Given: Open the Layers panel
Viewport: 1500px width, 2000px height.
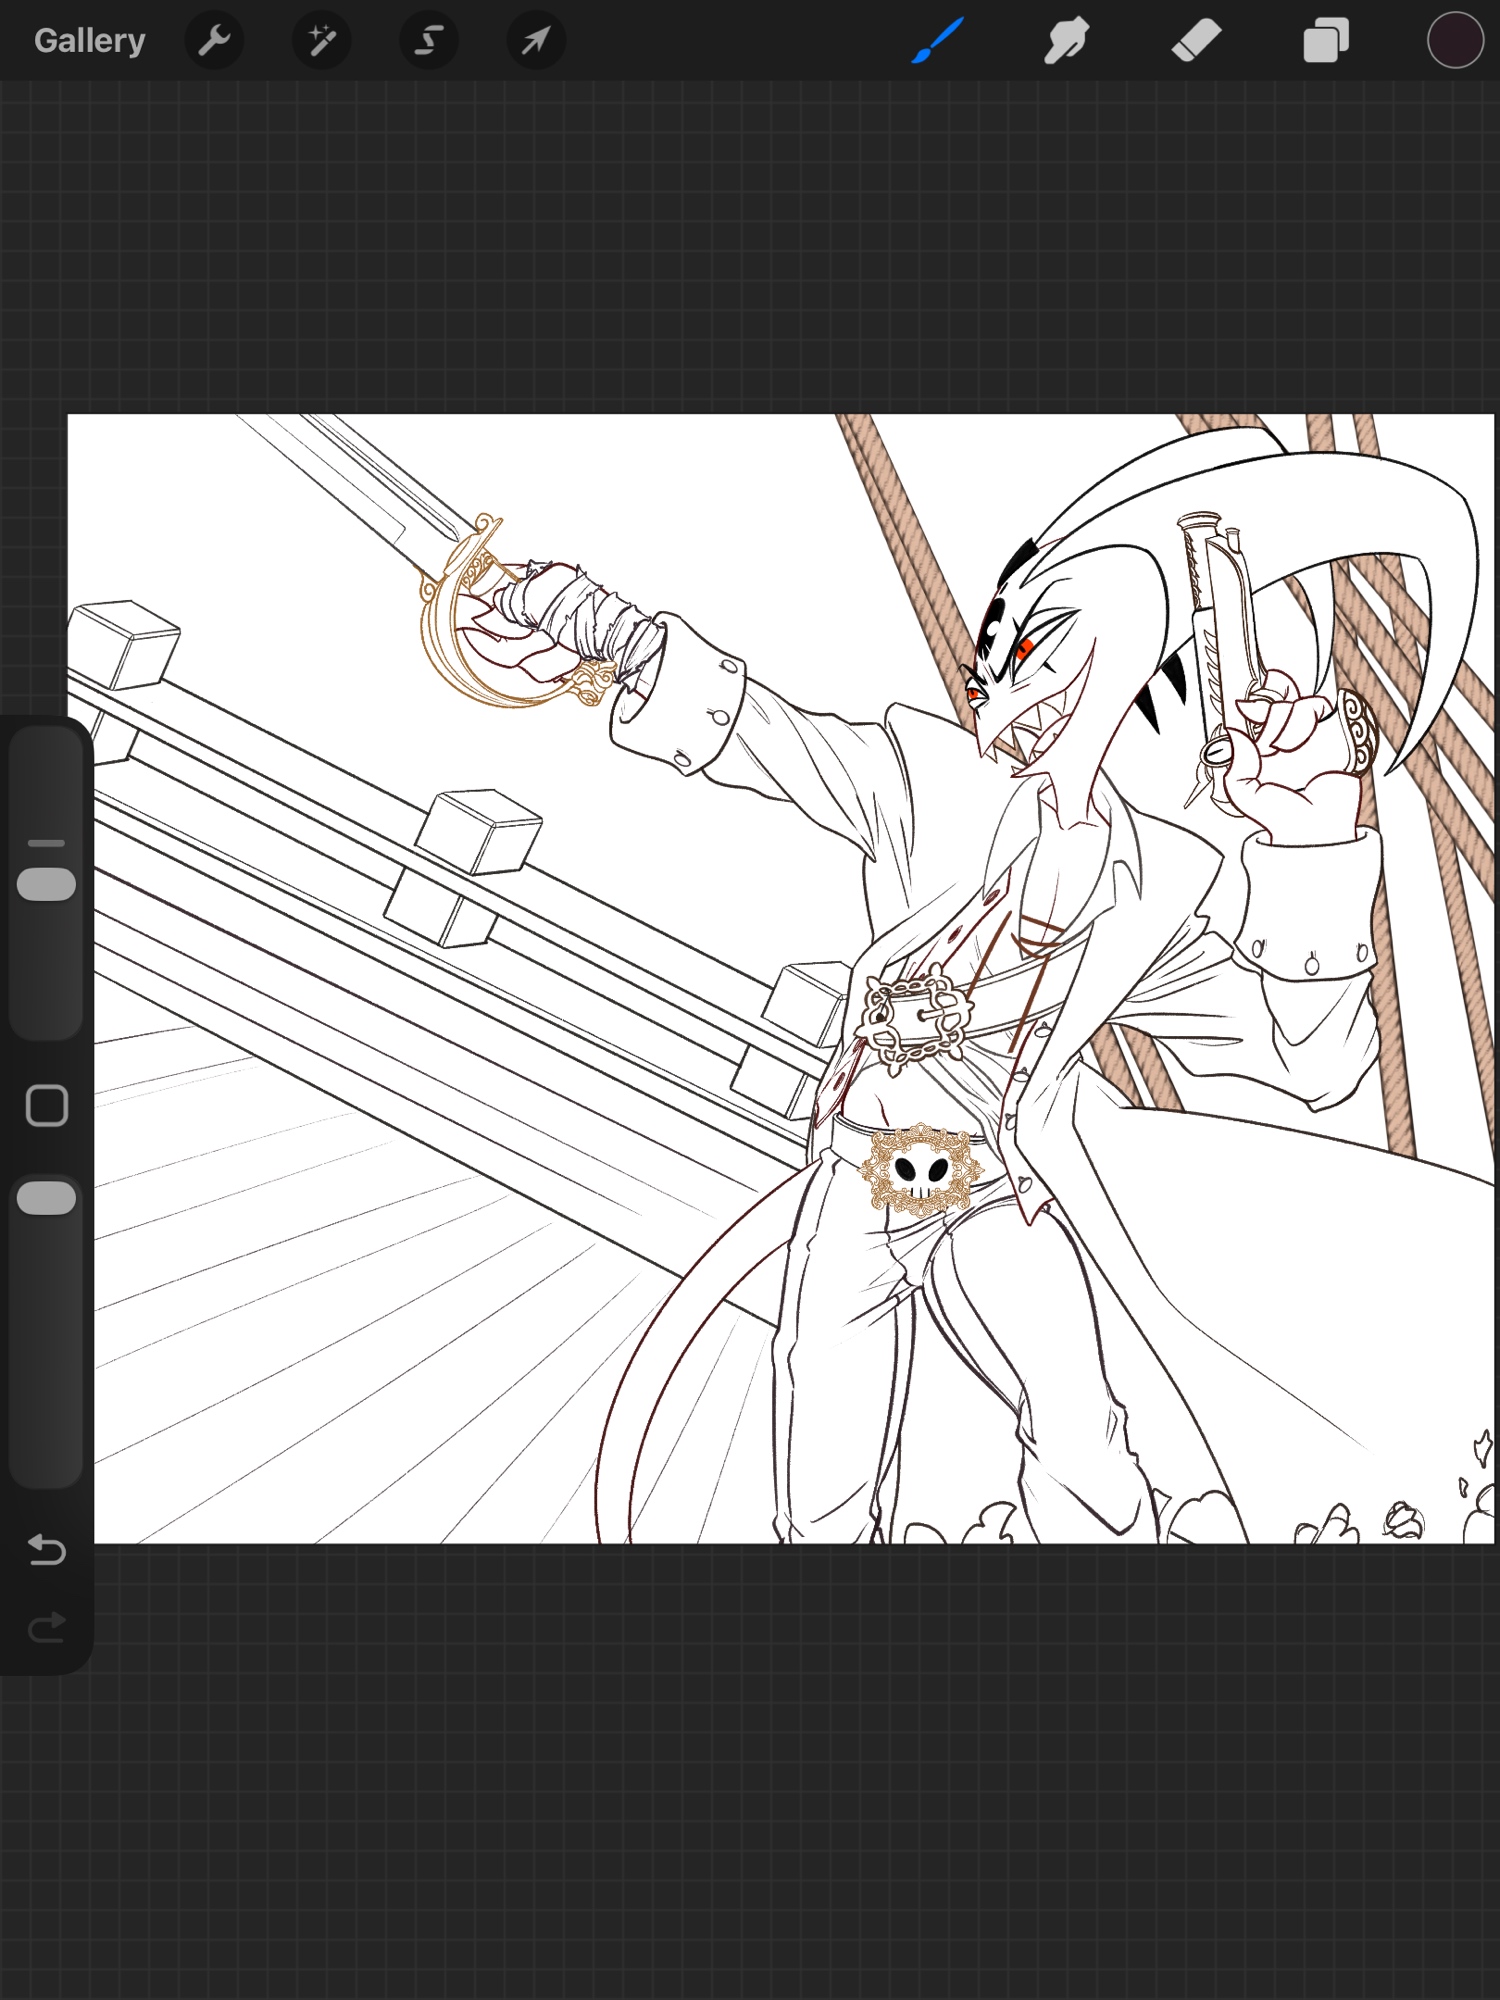Looking at the screenshot, I should coord(1325,41).
